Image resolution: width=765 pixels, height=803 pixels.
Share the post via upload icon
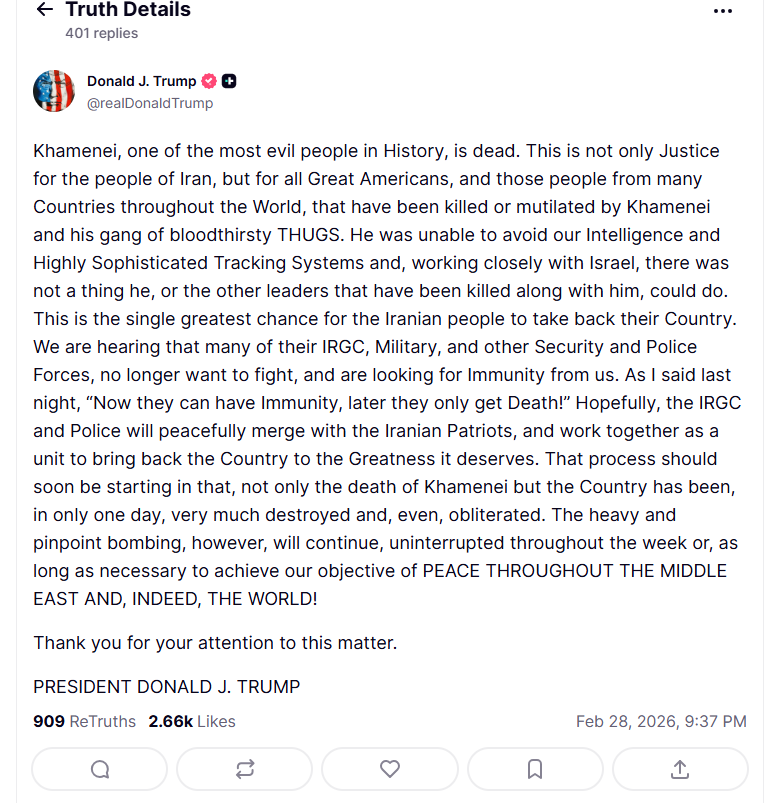tap(680, 769)
